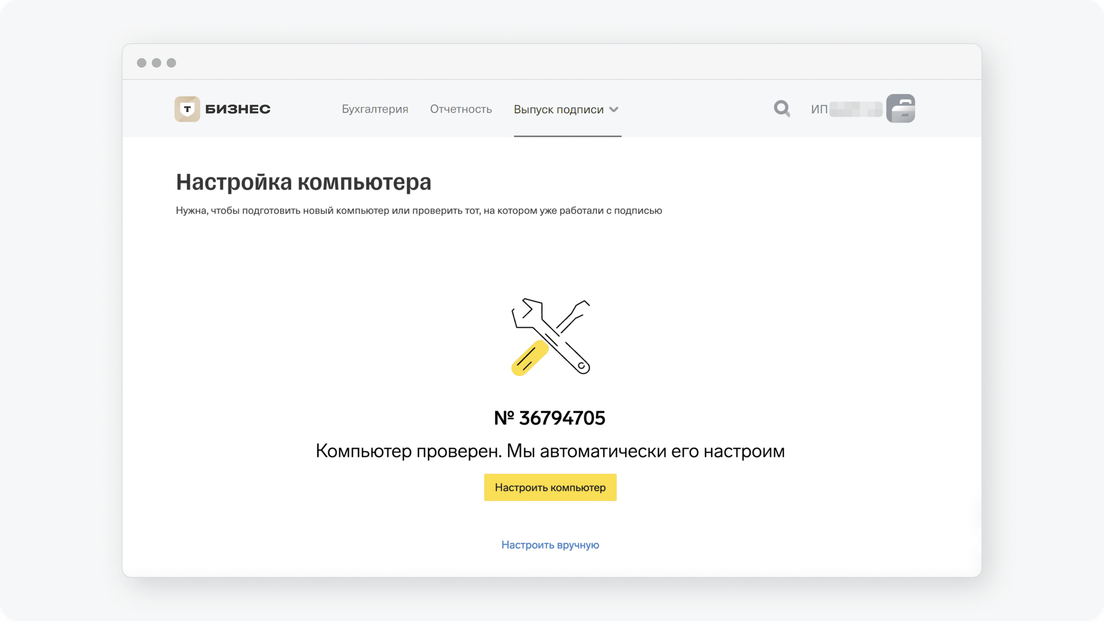
Task: Close the window with the leftmost dot
Action: [142, 63]
